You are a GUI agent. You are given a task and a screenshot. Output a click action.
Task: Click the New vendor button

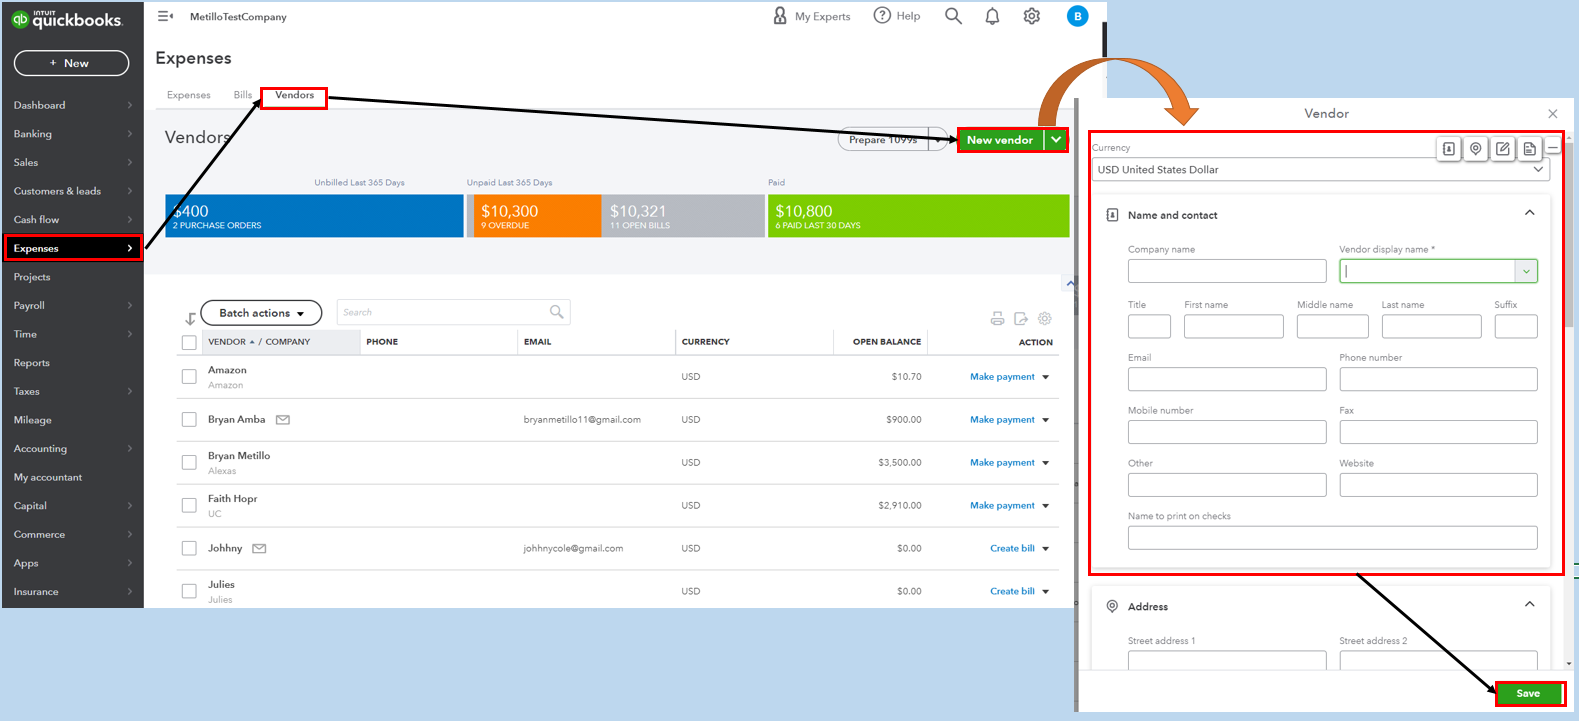1000,140
